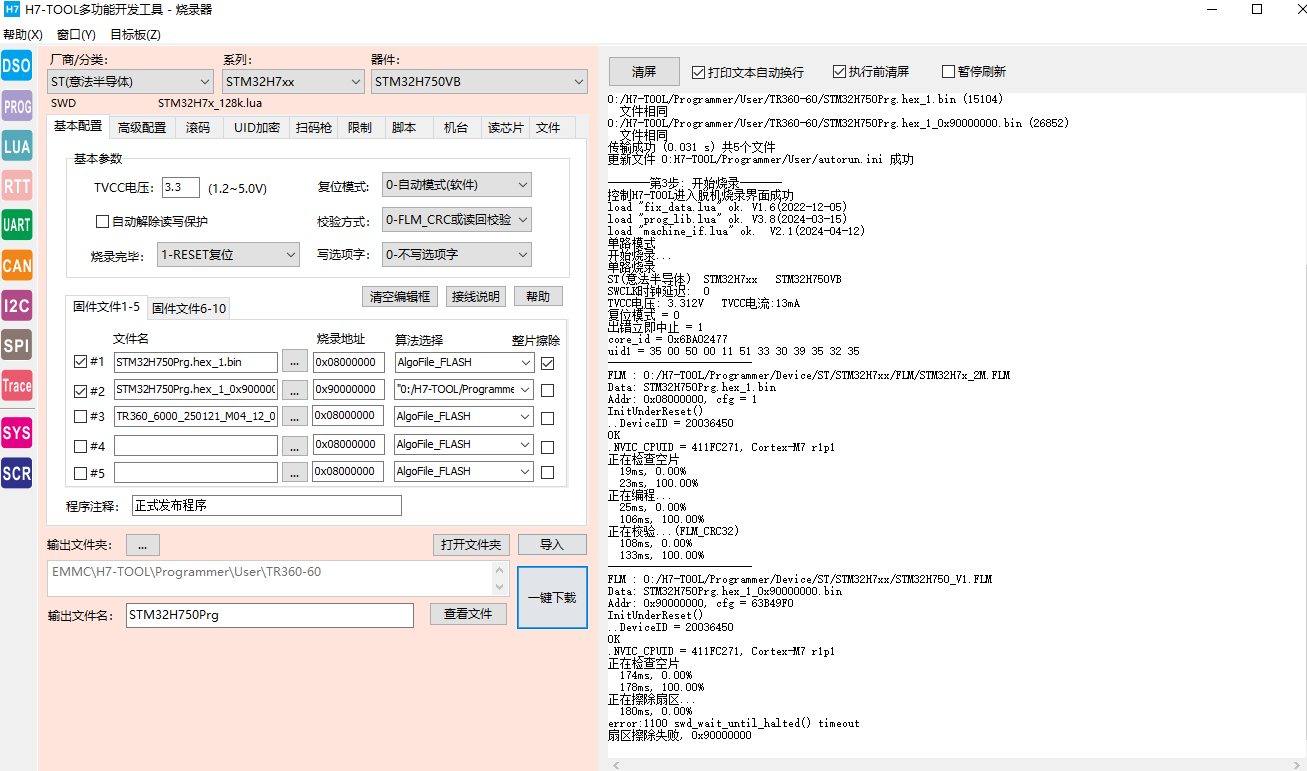Select the PROG programmer sidebar icon

(16, 106)
